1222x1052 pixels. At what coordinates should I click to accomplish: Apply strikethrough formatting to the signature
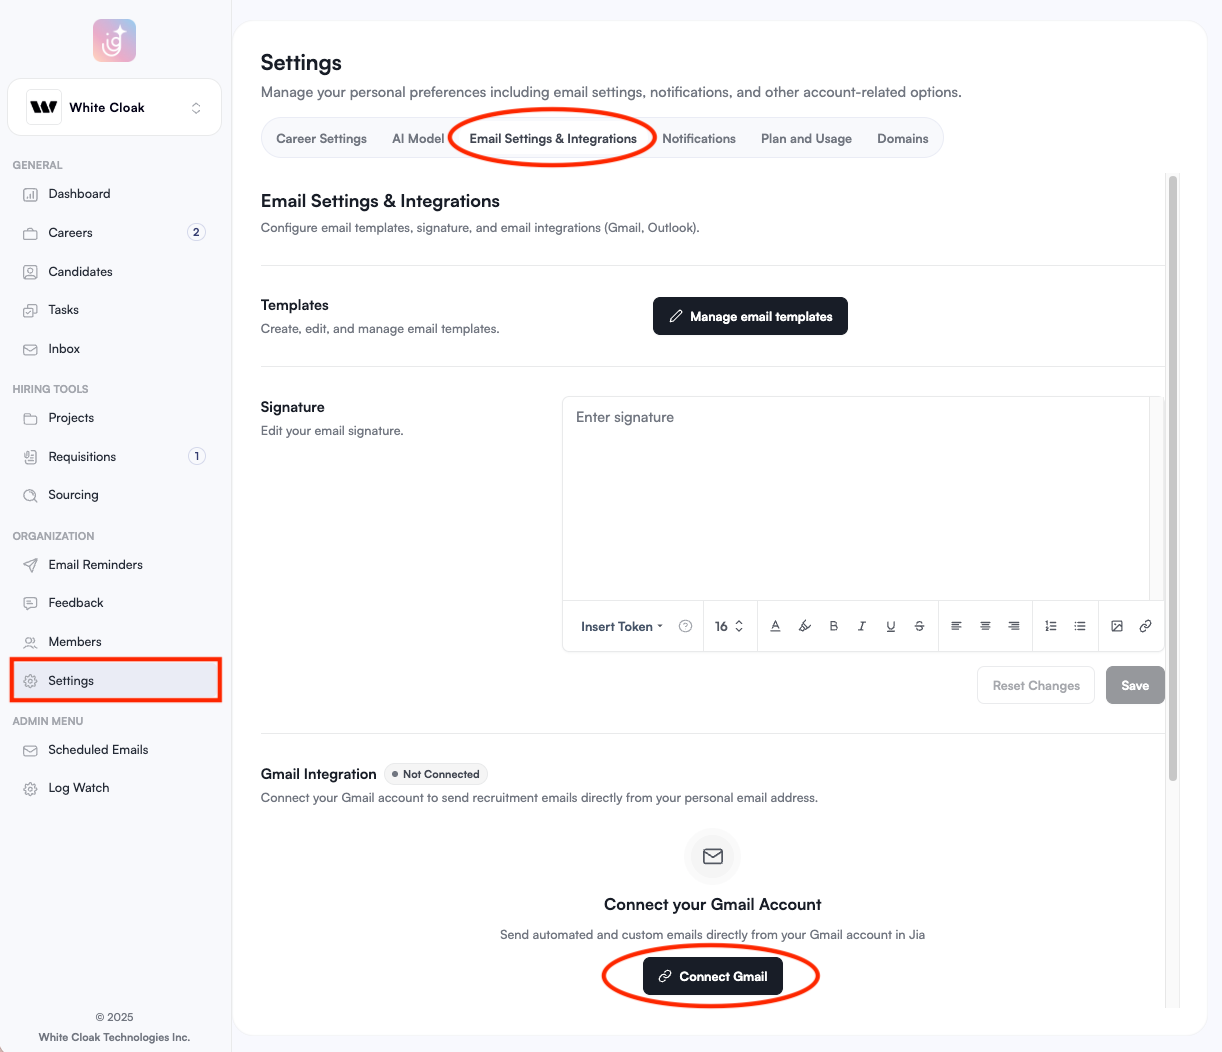[x=919, y=626]
